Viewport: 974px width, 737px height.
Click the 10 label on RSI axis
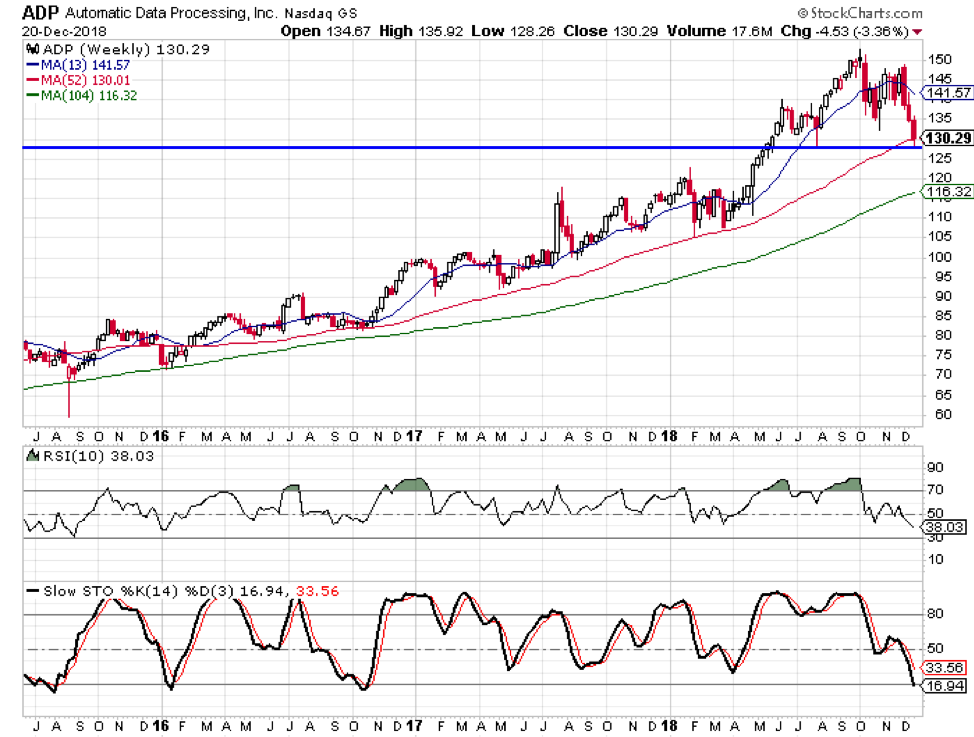click(x=935, y=559)
